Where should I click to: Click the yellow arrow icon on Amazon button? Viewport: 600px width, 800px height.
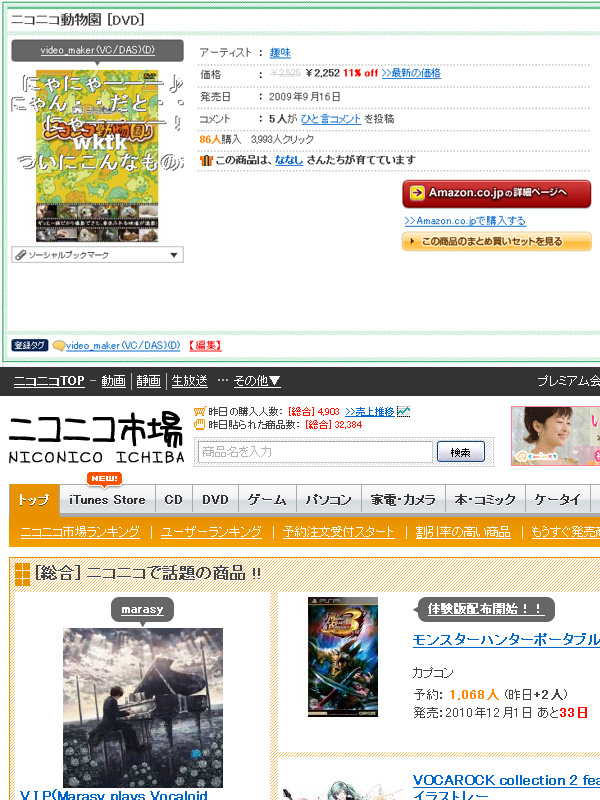tap(417, 192)
